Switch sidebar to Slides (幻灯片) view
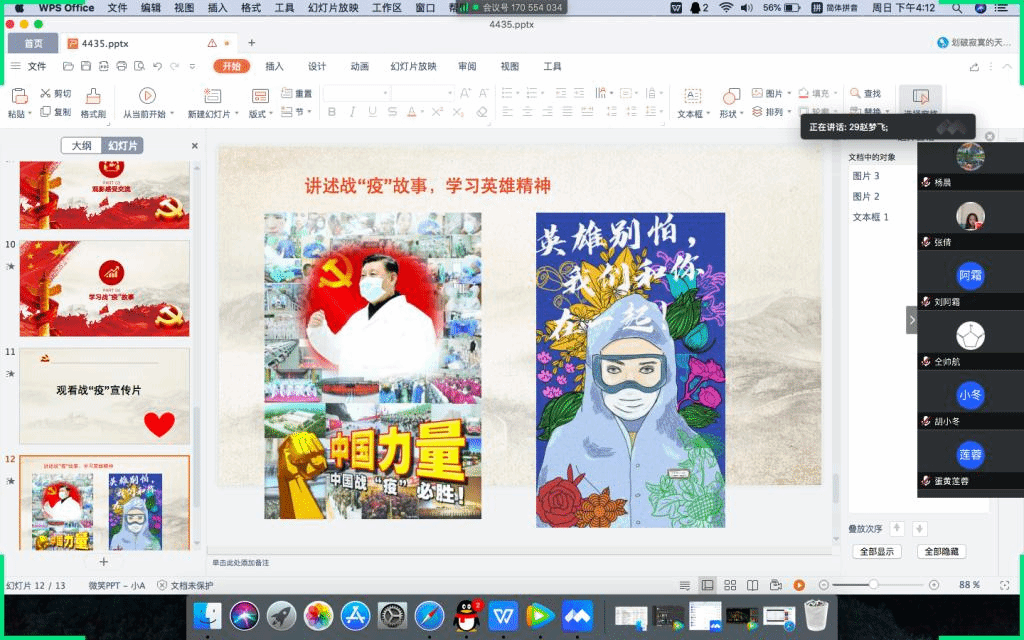 click(122, 146)
